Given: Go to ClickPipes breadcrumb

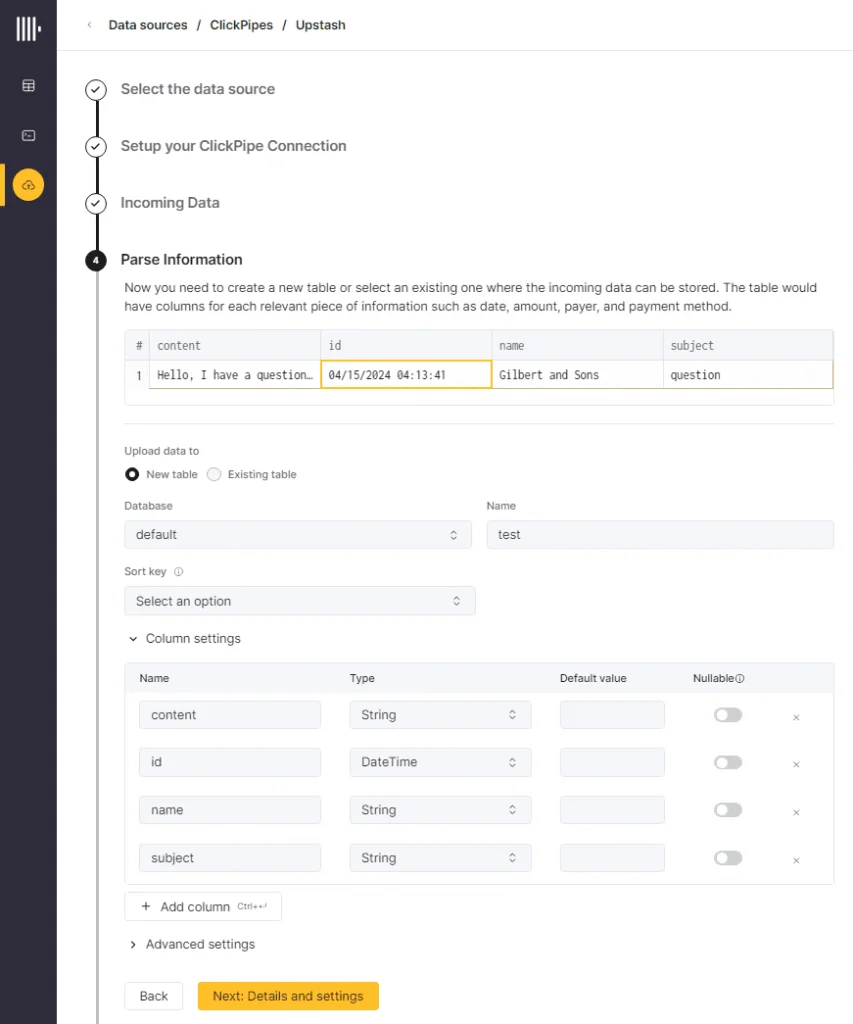Looking at the screenshot, I should pyautogui.click(x=241, y=25).
